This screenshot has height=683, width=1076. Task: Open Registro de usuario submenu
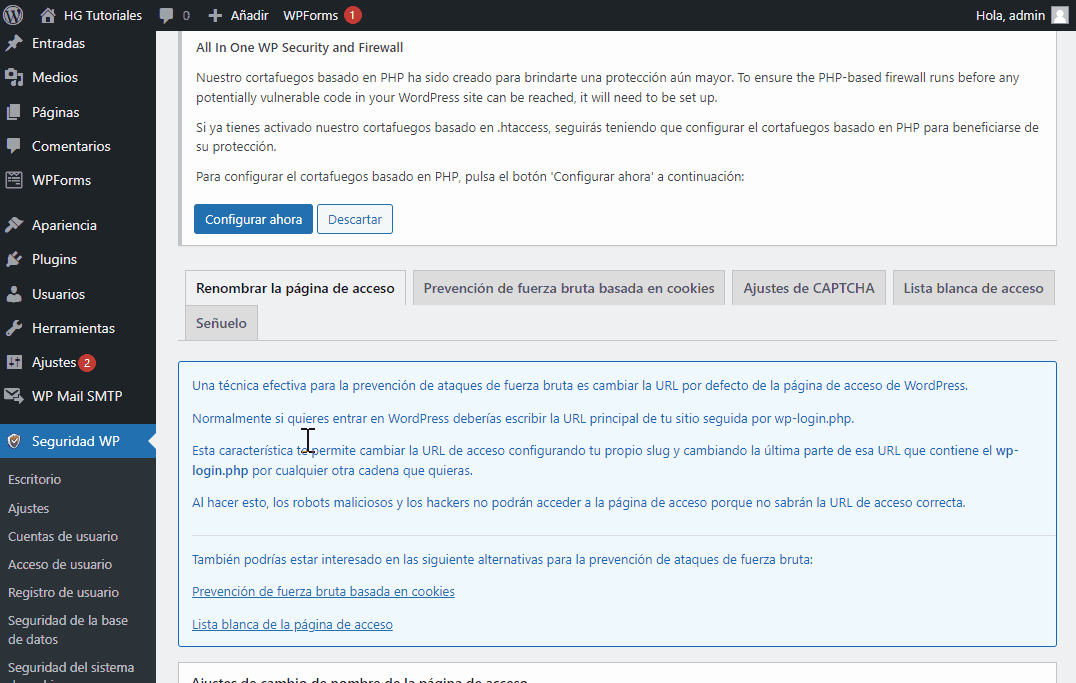click(x=63, y=592)
